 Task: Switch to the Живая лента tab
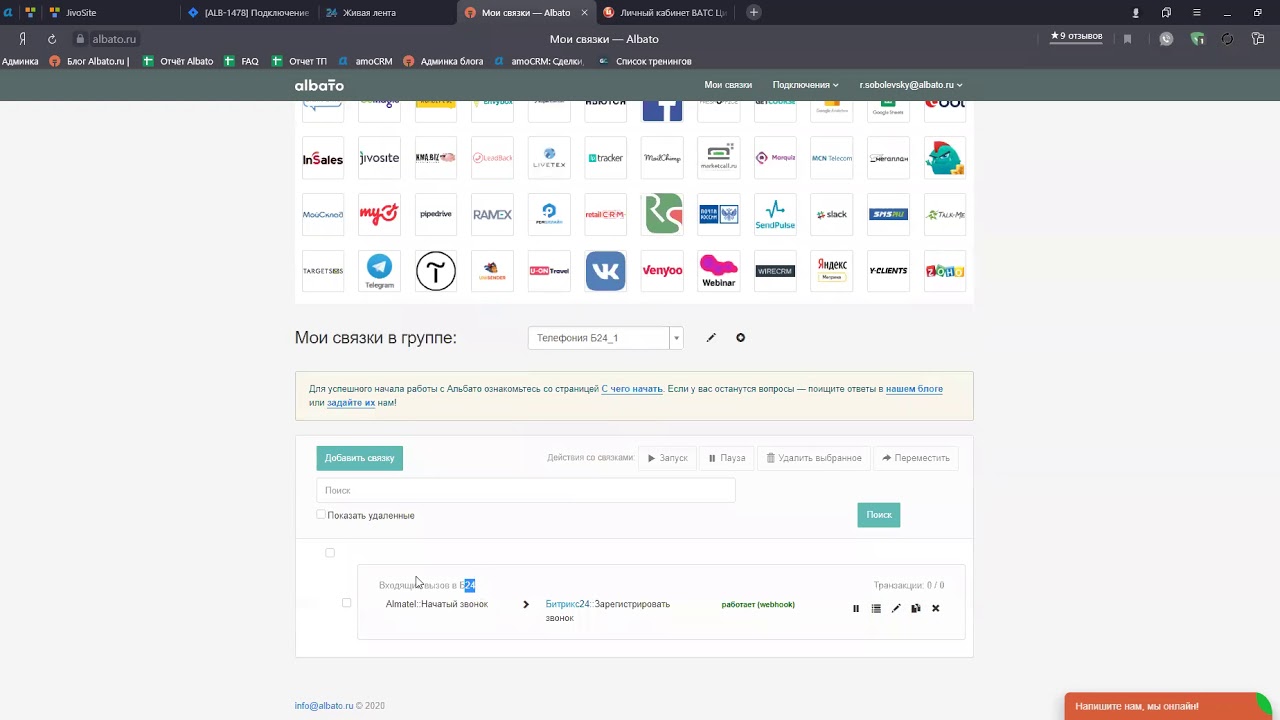(388, 13)
